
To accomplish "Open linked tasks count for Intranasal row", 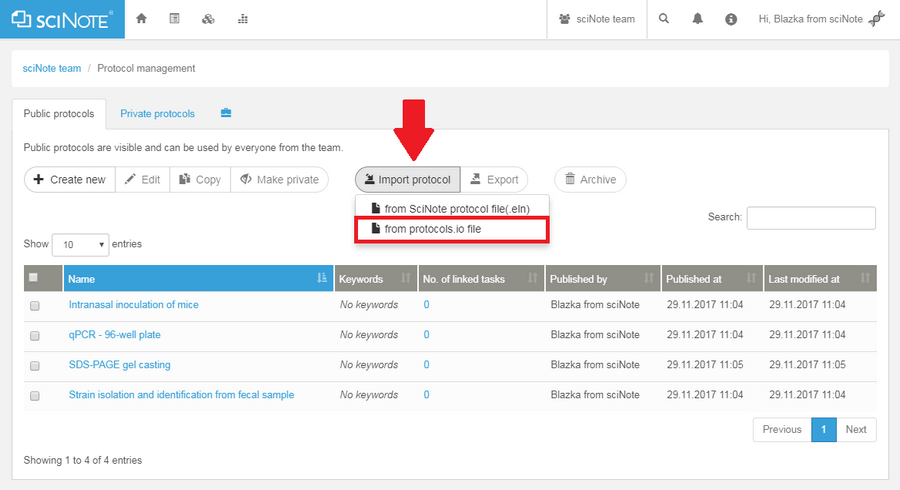I will (x=426, y=305).
